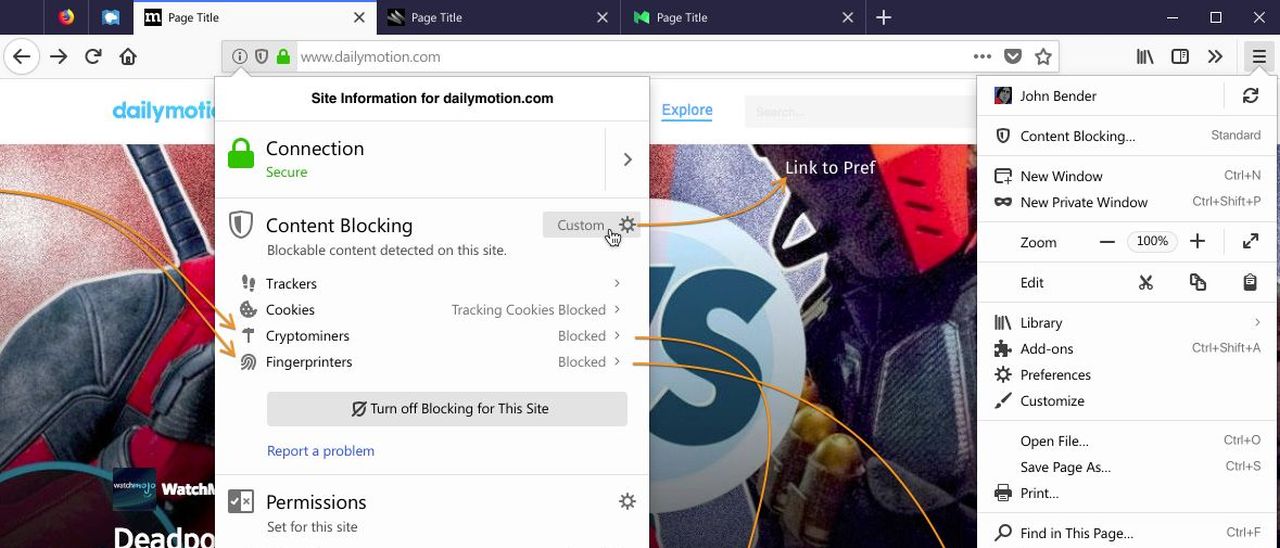Image resolution: width=1280 pixels, height=548 pixels.
Task: Open the Home page button
Action: click(x=128, y=57)
